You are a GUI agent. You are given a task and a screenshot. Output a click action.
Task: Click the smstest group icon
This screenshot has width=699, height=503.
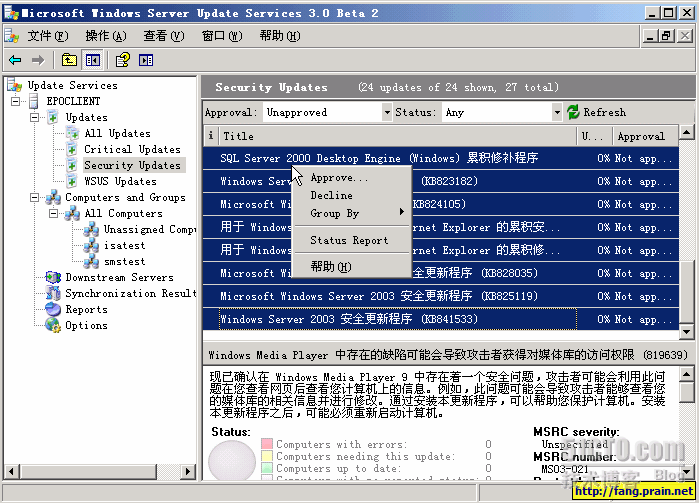click(x=91, y=261)
